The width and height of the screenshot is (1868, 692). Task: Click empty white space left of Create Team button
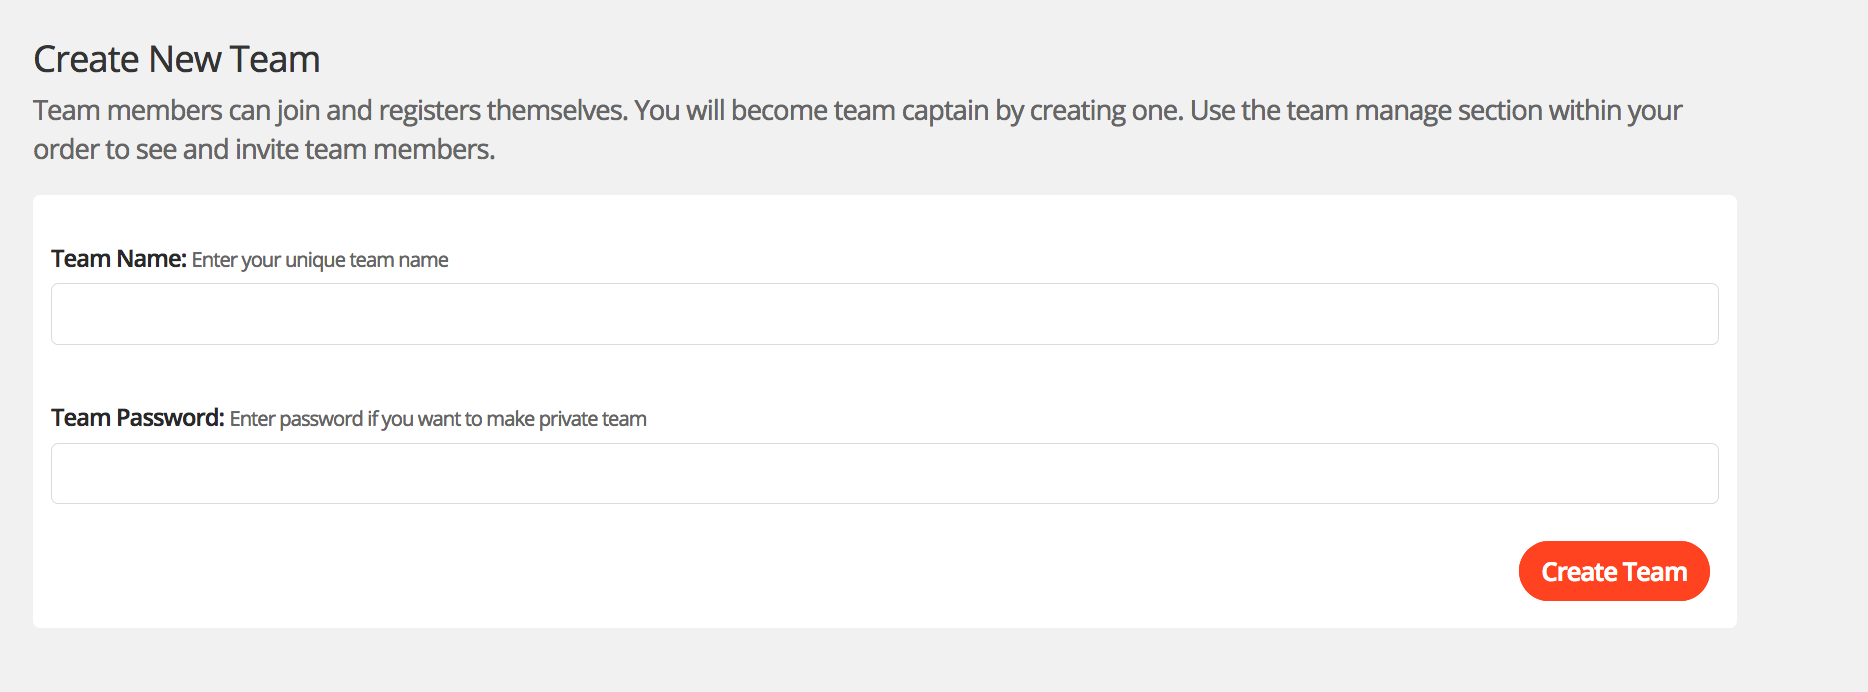click(800, 571)
